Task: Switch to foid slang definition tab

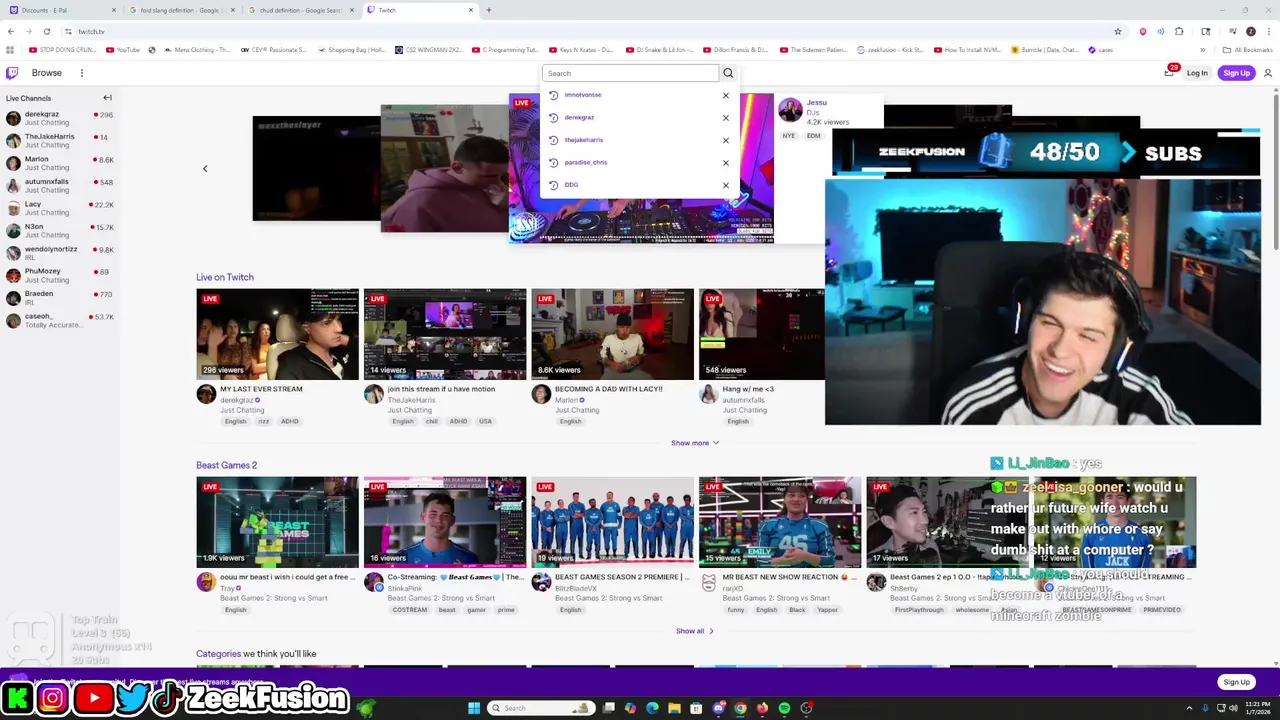Action: (182, 10)
